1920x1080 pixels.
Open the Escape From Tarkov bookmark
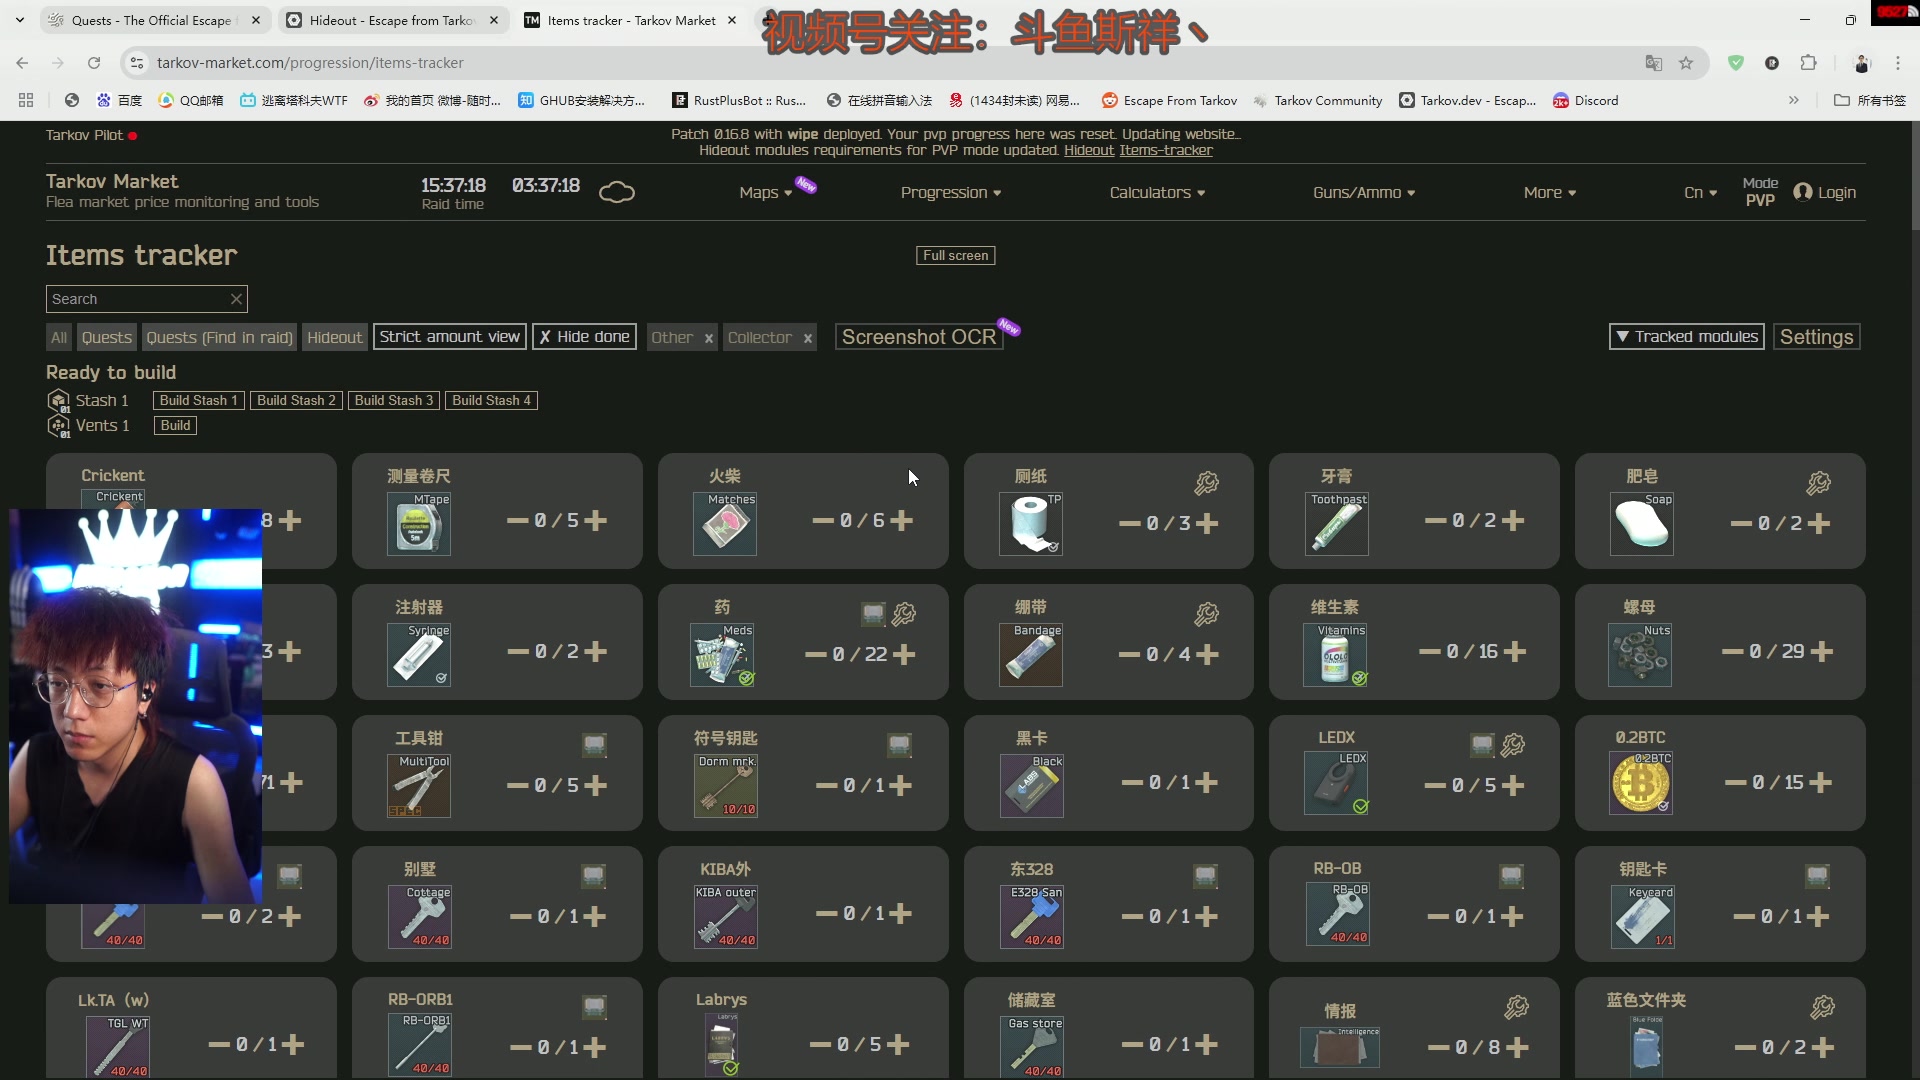(x=1169, y=100)
